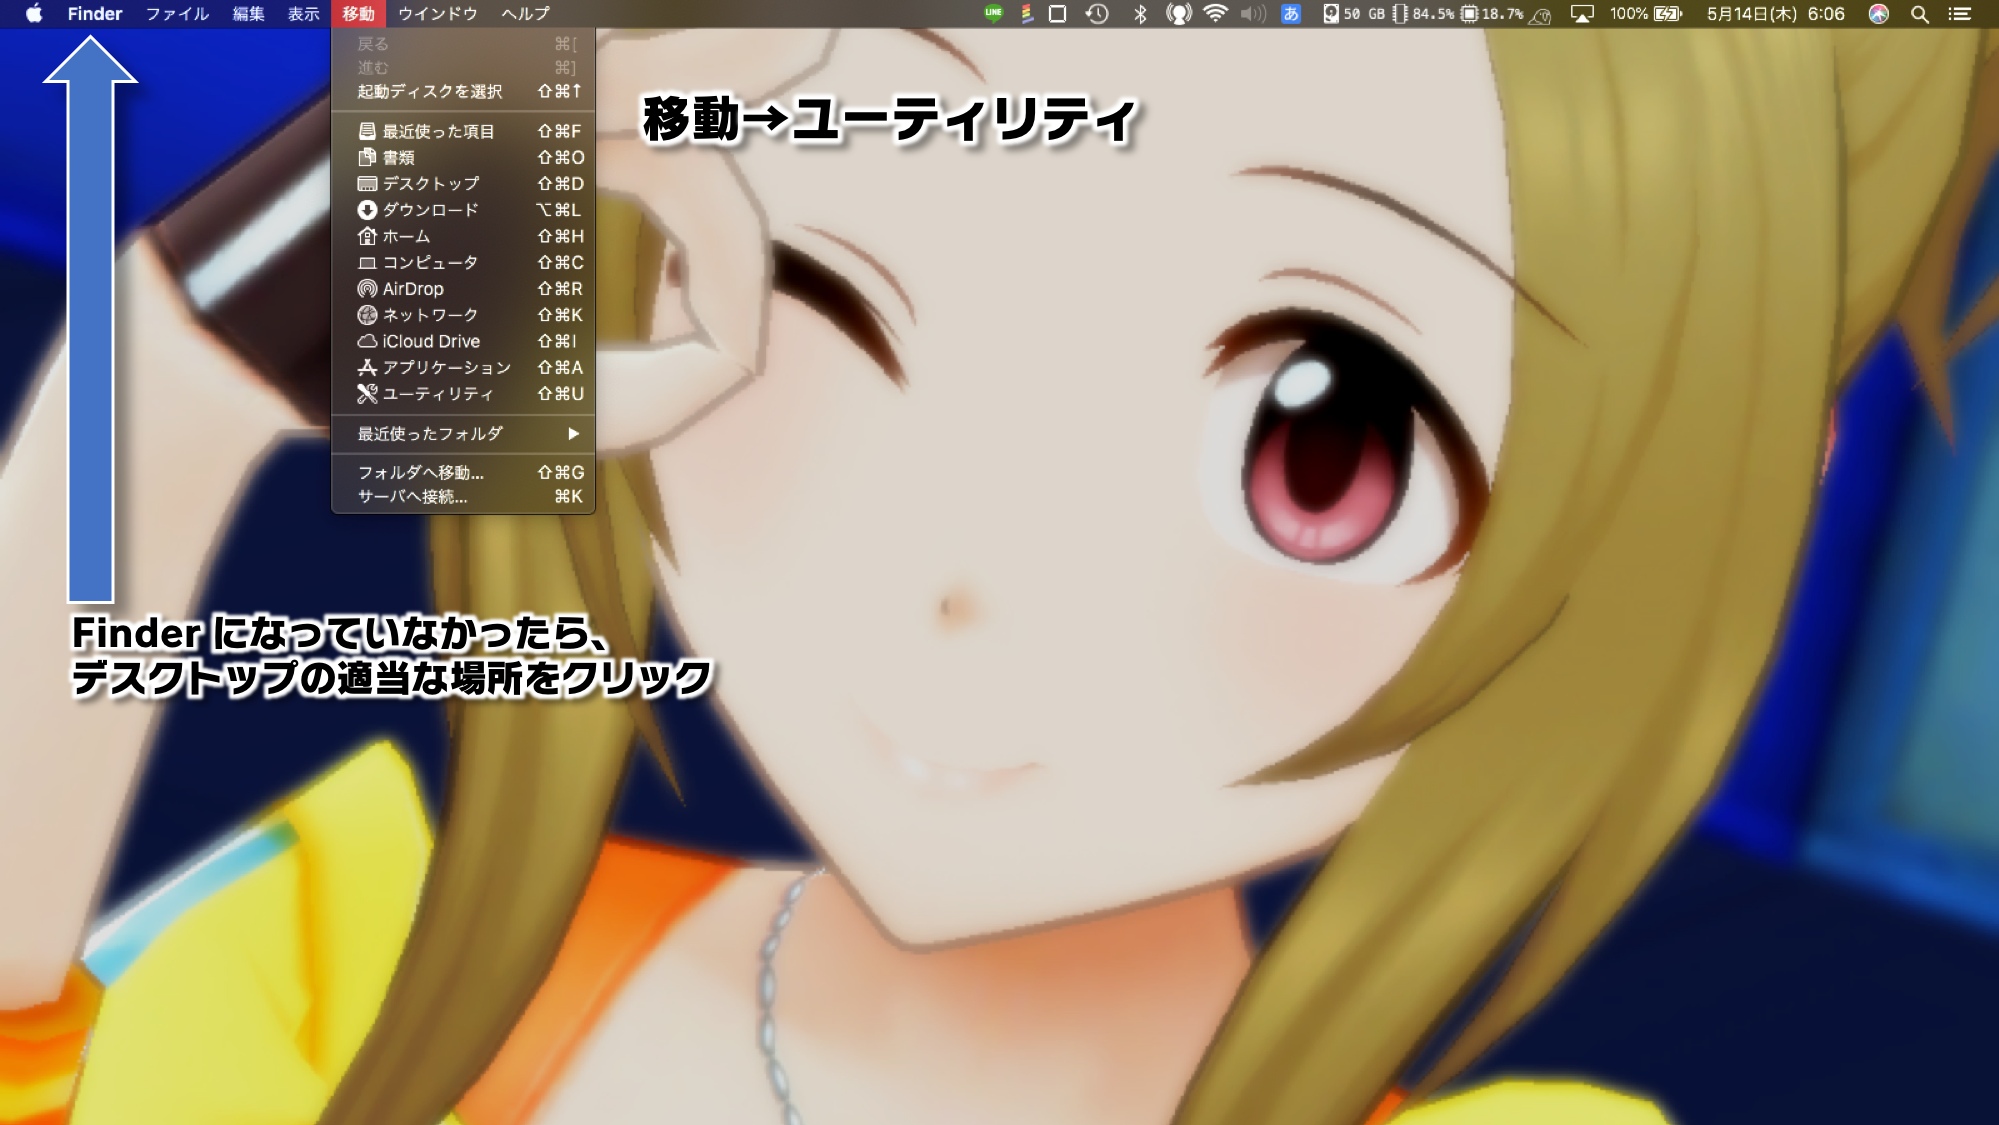Open Notification Center list icon
This screenshot has height=1125, width=1999.
click(x=1960, y=14)
